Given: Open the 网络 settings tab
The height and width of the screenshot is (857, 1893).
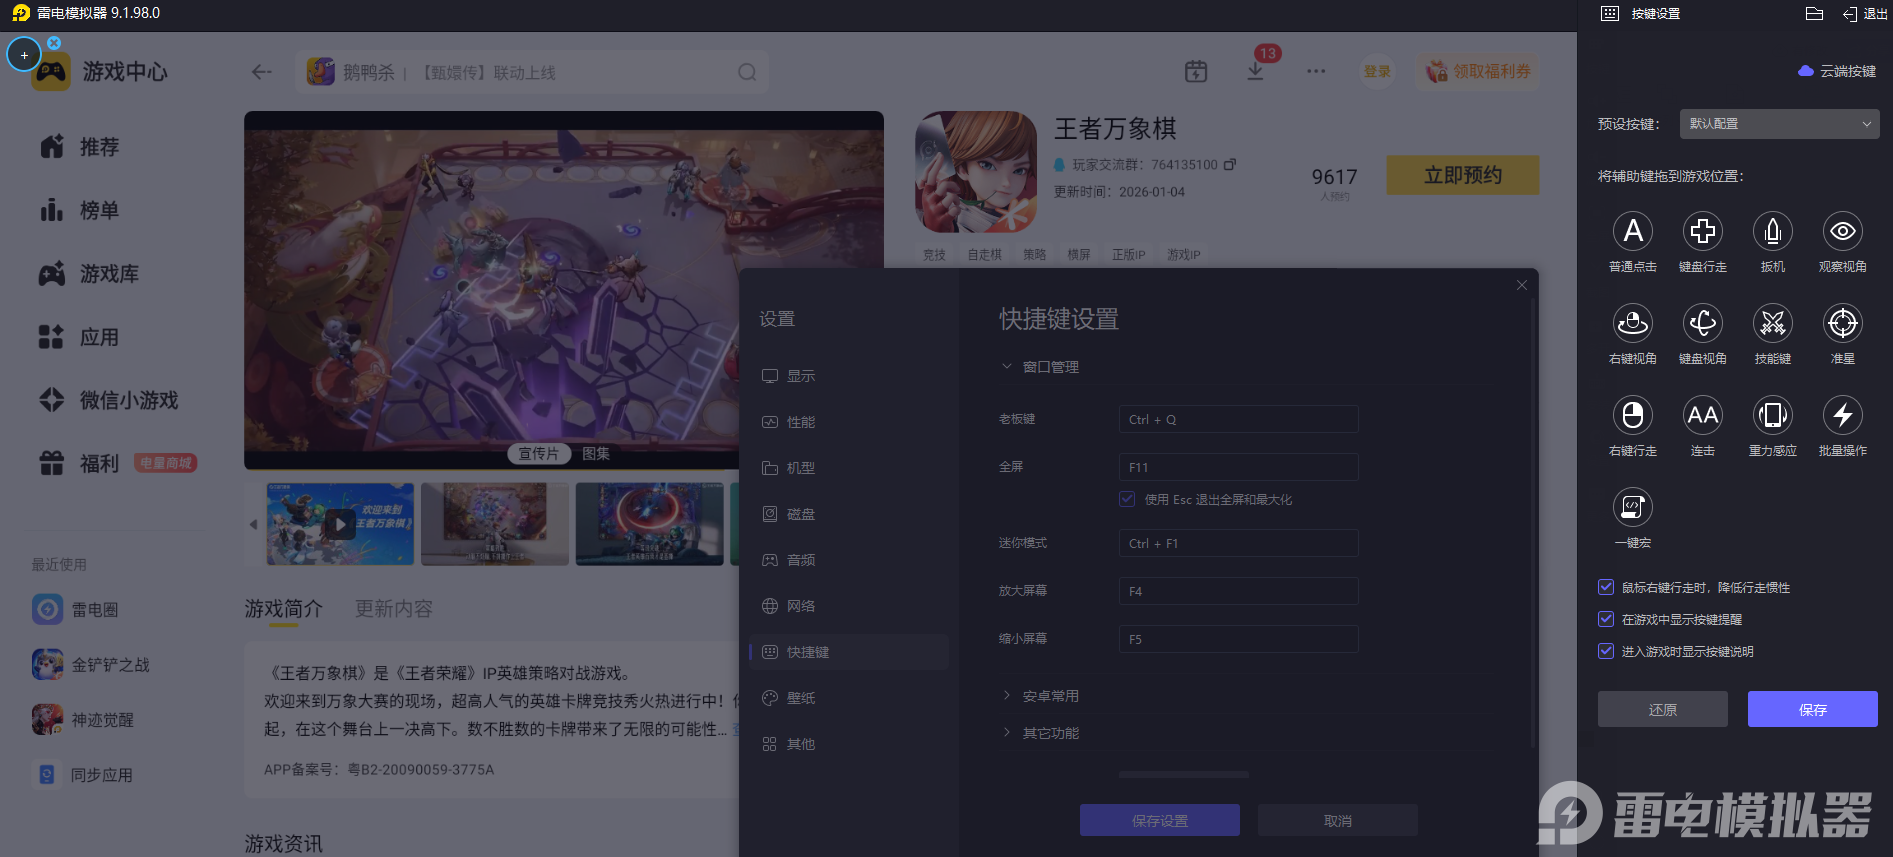Looking at the screenshot, I should [849, 606].
